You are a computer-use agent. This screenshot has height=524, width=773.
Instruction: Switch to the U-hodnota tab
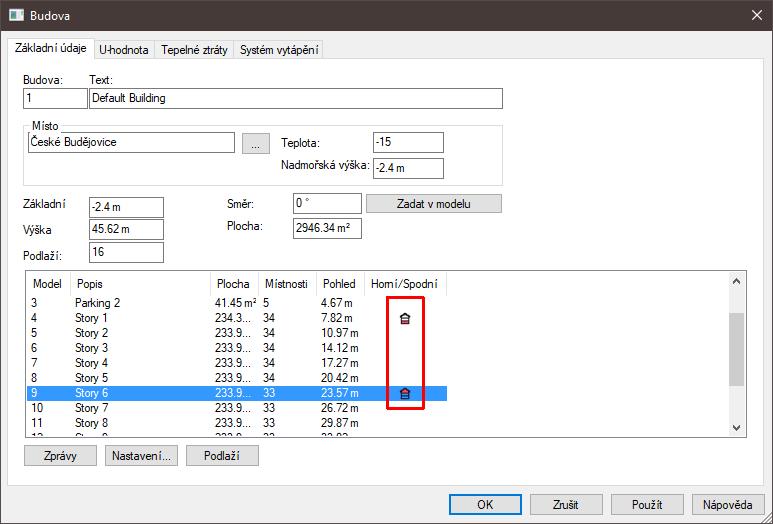pyautogui.click(x=124, y=50)
